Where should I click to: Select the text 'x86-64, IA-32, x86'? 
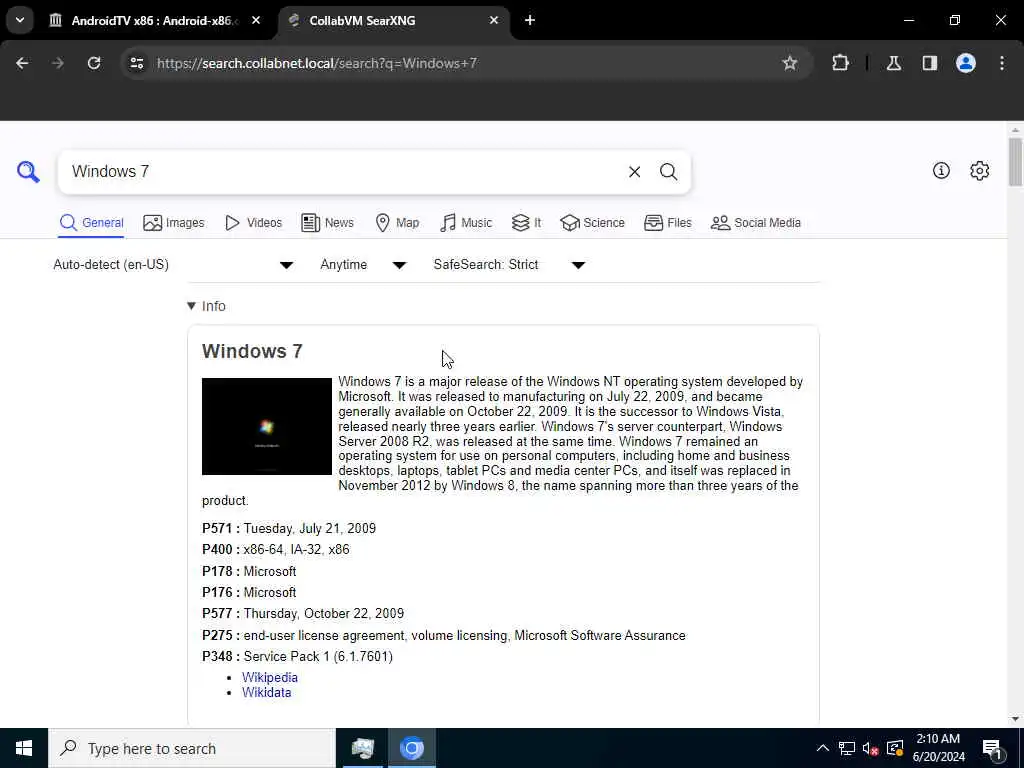[296, 549]
